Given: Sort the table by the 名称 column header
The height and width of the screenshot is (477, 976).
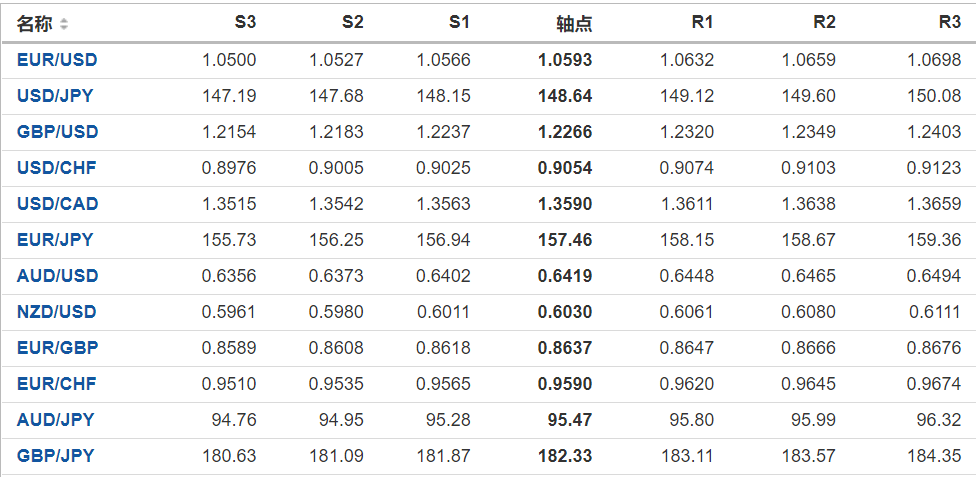Looking at the screenshot, I should point(35,24).
